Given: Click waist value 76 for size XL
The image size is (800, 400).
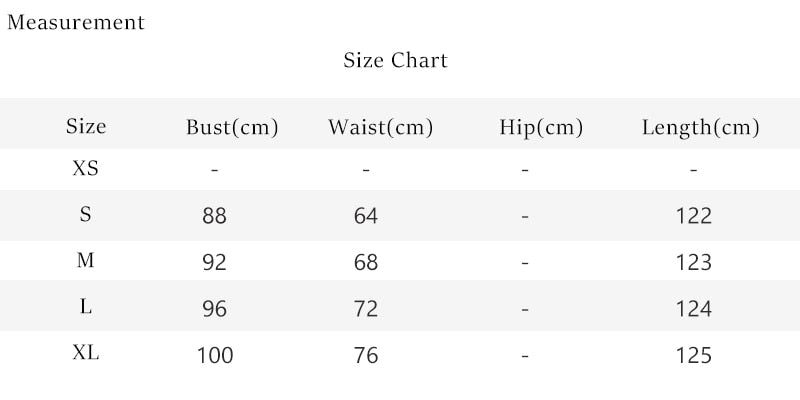Looking at the screenshot, I should click(366, 355).
